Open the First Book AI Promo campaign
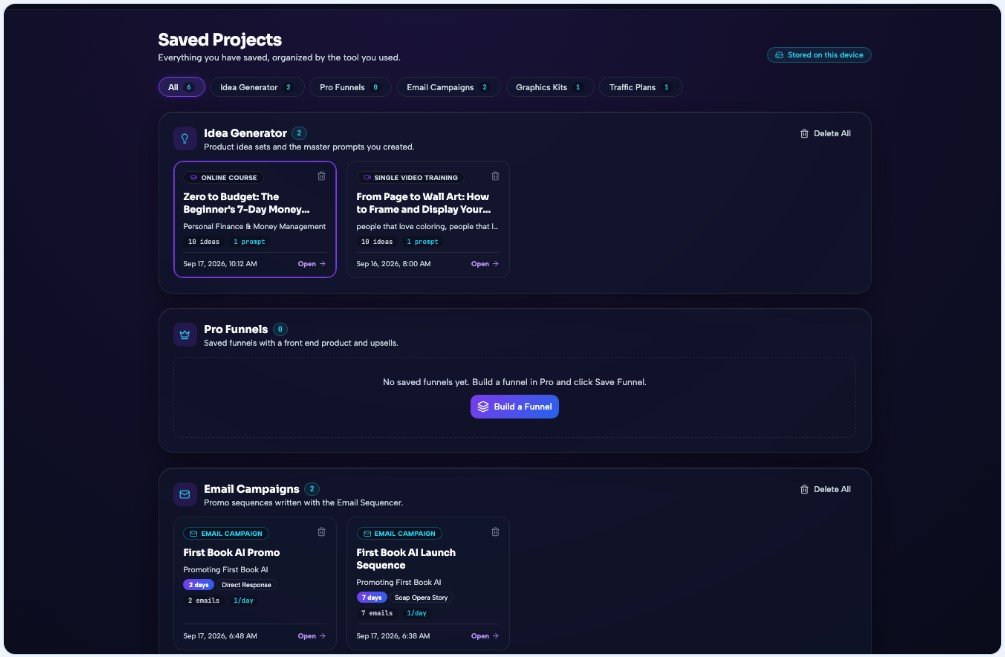Screen dimensions: 1005x657 coord(311,636)
